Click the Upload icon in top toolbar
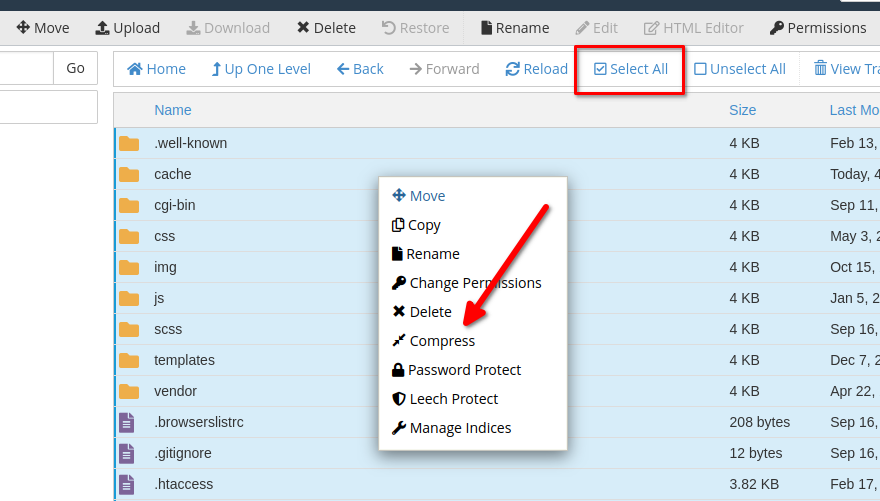The height and width of the screenshot is (501, 880). click(x=102, y=28)
